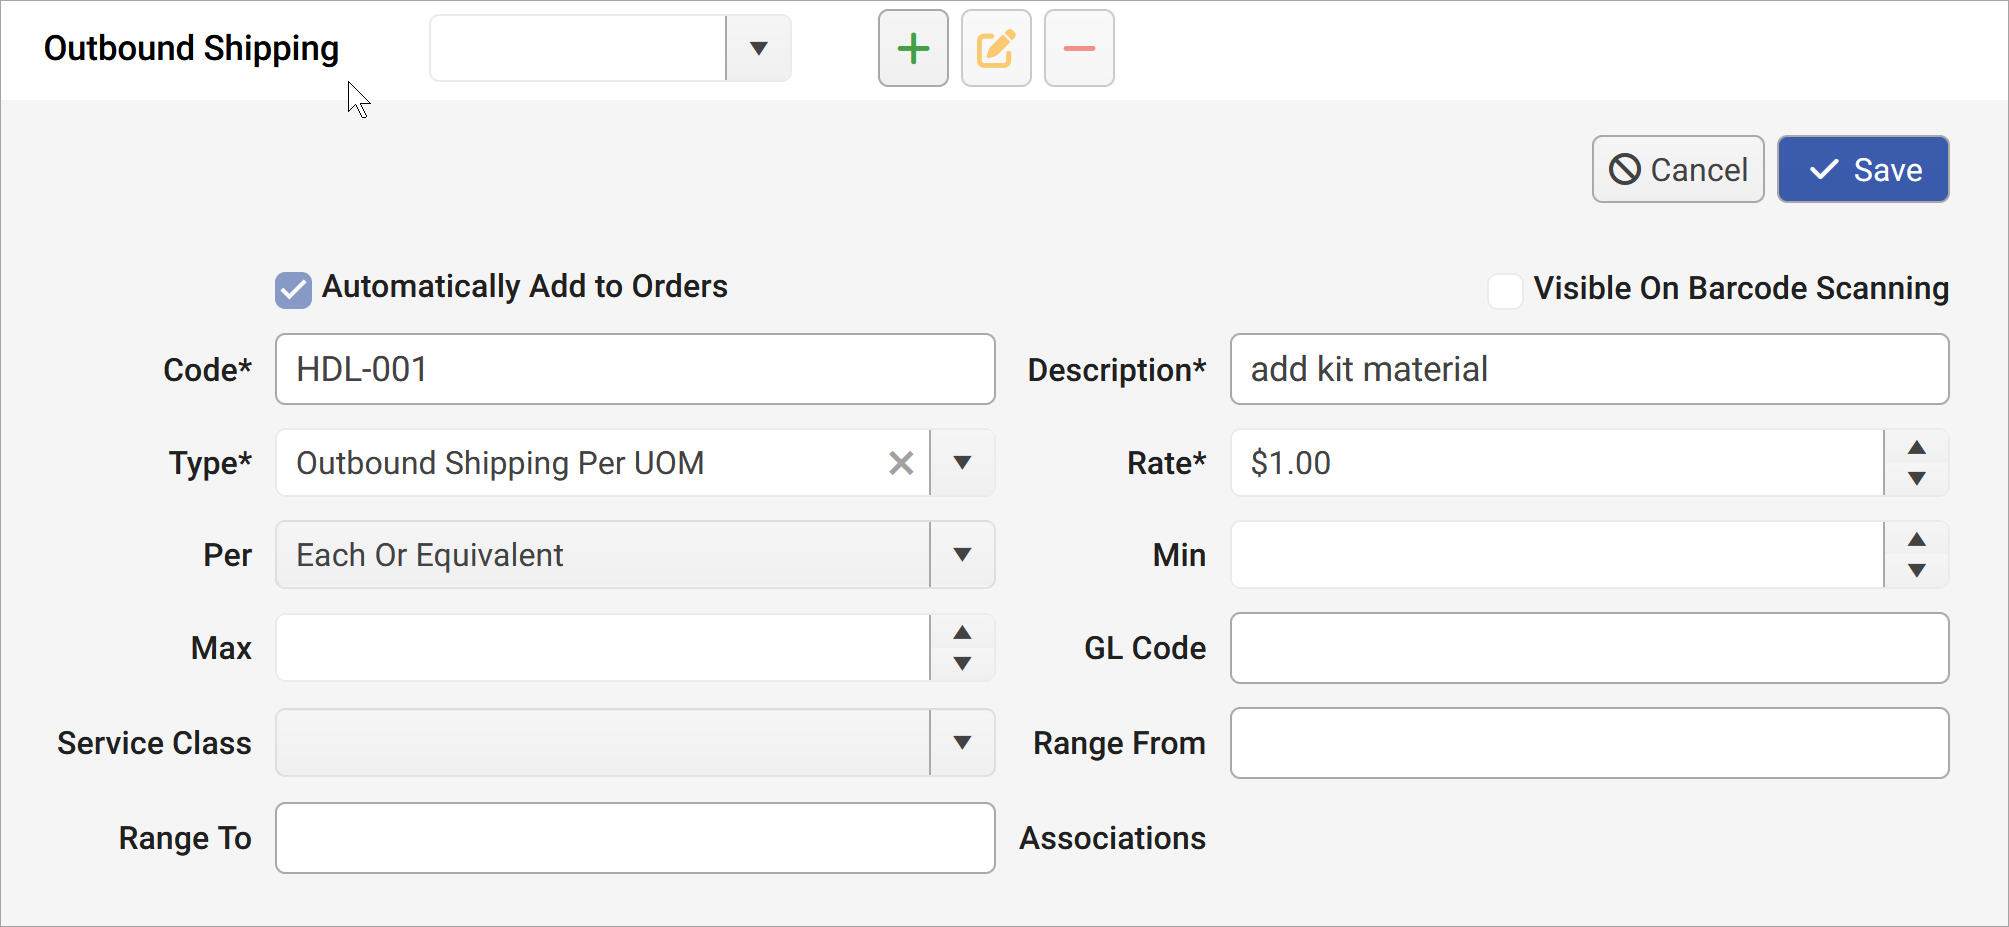Click inside the GL Code field

[x=1589, y=647]
